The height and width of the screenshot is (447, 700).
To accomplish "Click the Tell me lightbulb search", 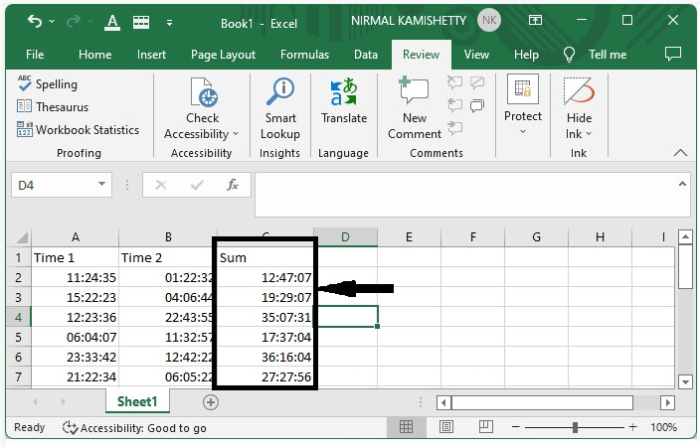I will point(596,54).
